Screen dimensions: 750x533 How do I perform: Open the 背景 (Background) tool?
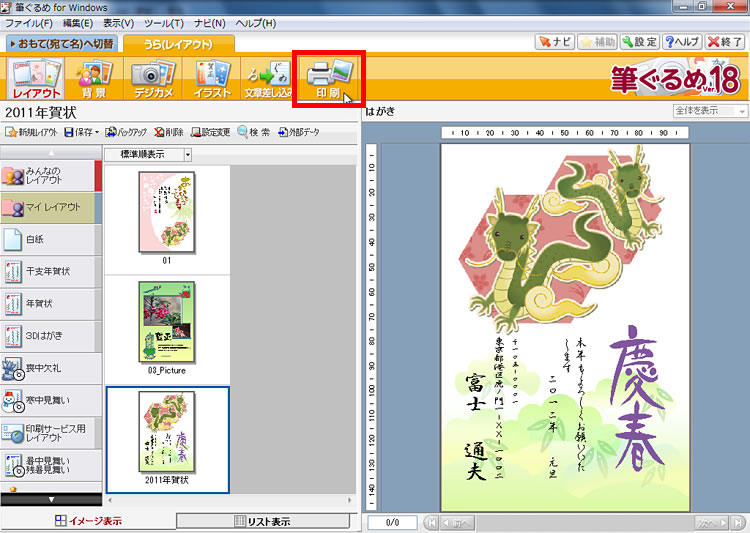[94, 78]
